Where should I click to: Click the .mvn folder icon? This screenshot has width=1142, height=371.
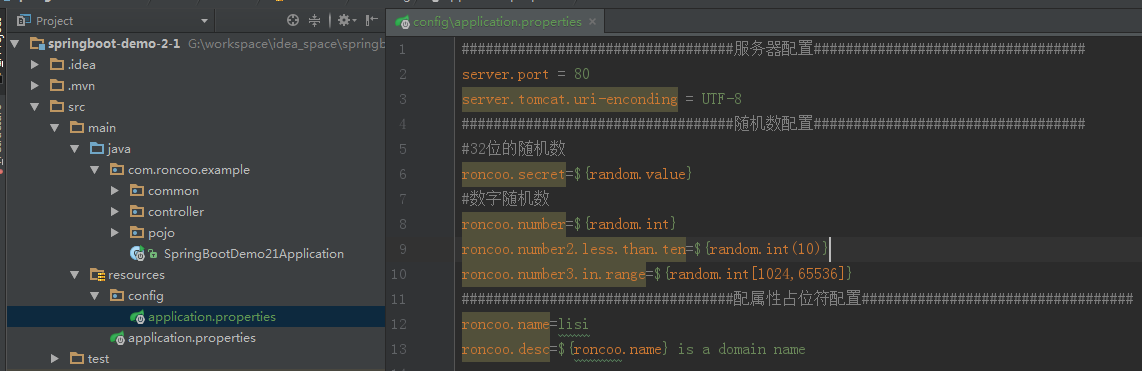click(57, 86)
